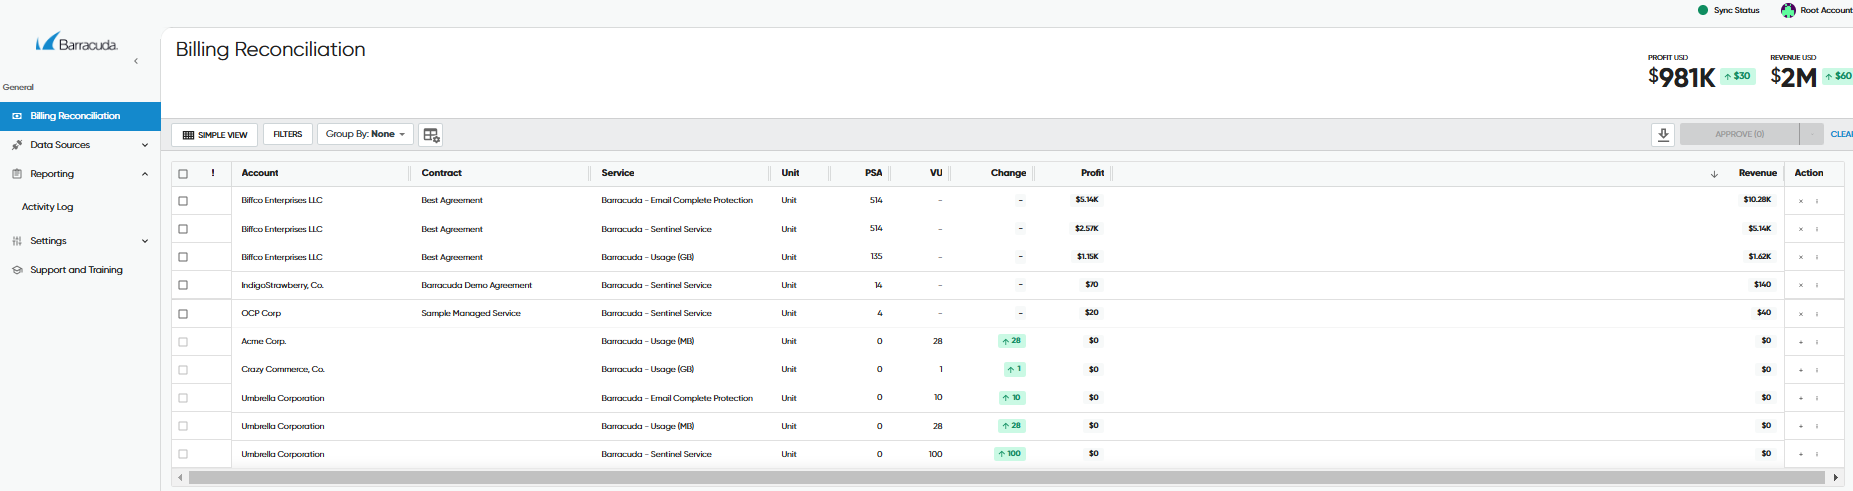The image size is (1853, 491).
Task: Select the IndigoStrawberry, Co. row checkbox
Action: [x=183, y=285]
